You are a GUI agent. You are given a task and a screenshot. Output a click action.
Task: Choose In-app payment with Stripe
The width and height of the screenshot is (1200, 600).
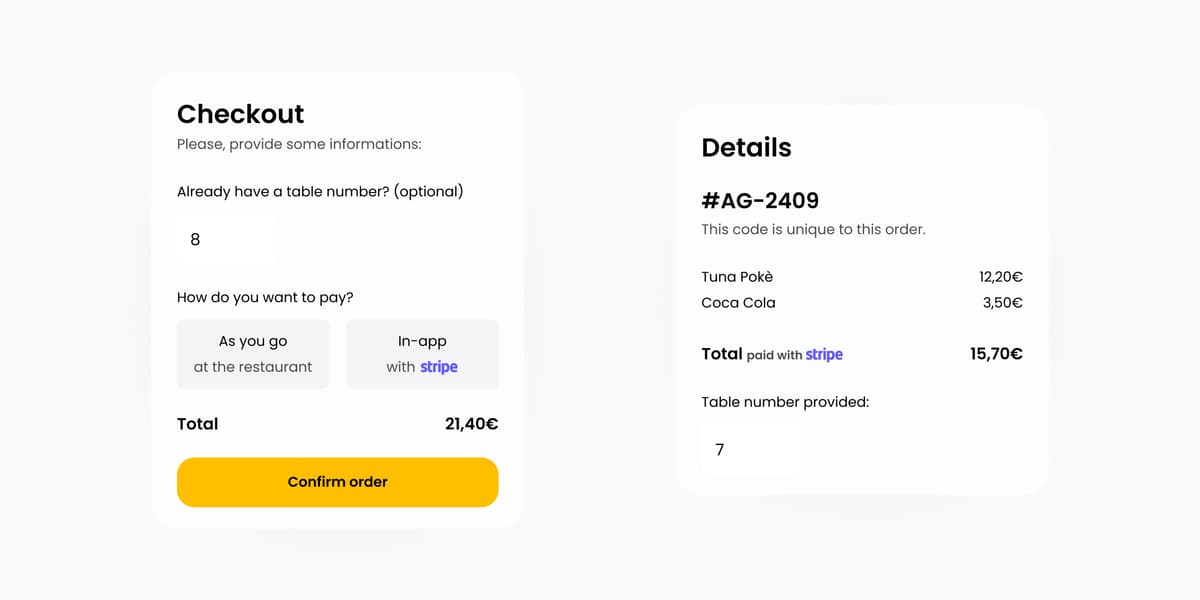(422, 354)
